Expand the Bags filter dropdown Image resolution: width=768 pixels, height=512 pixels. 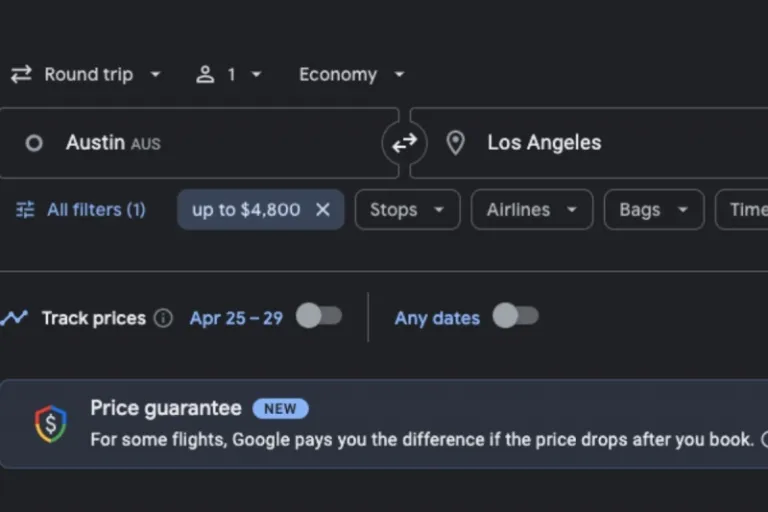click(x=653, y=210)
